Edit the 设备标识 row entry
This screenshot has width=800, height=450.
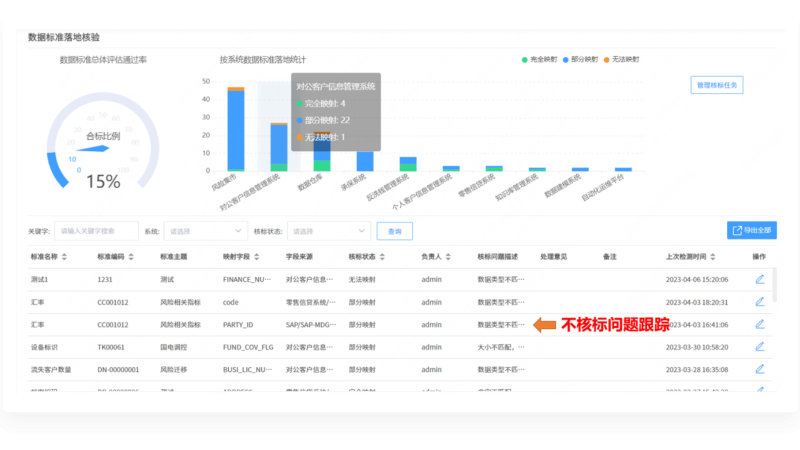[x=760, y=346]
